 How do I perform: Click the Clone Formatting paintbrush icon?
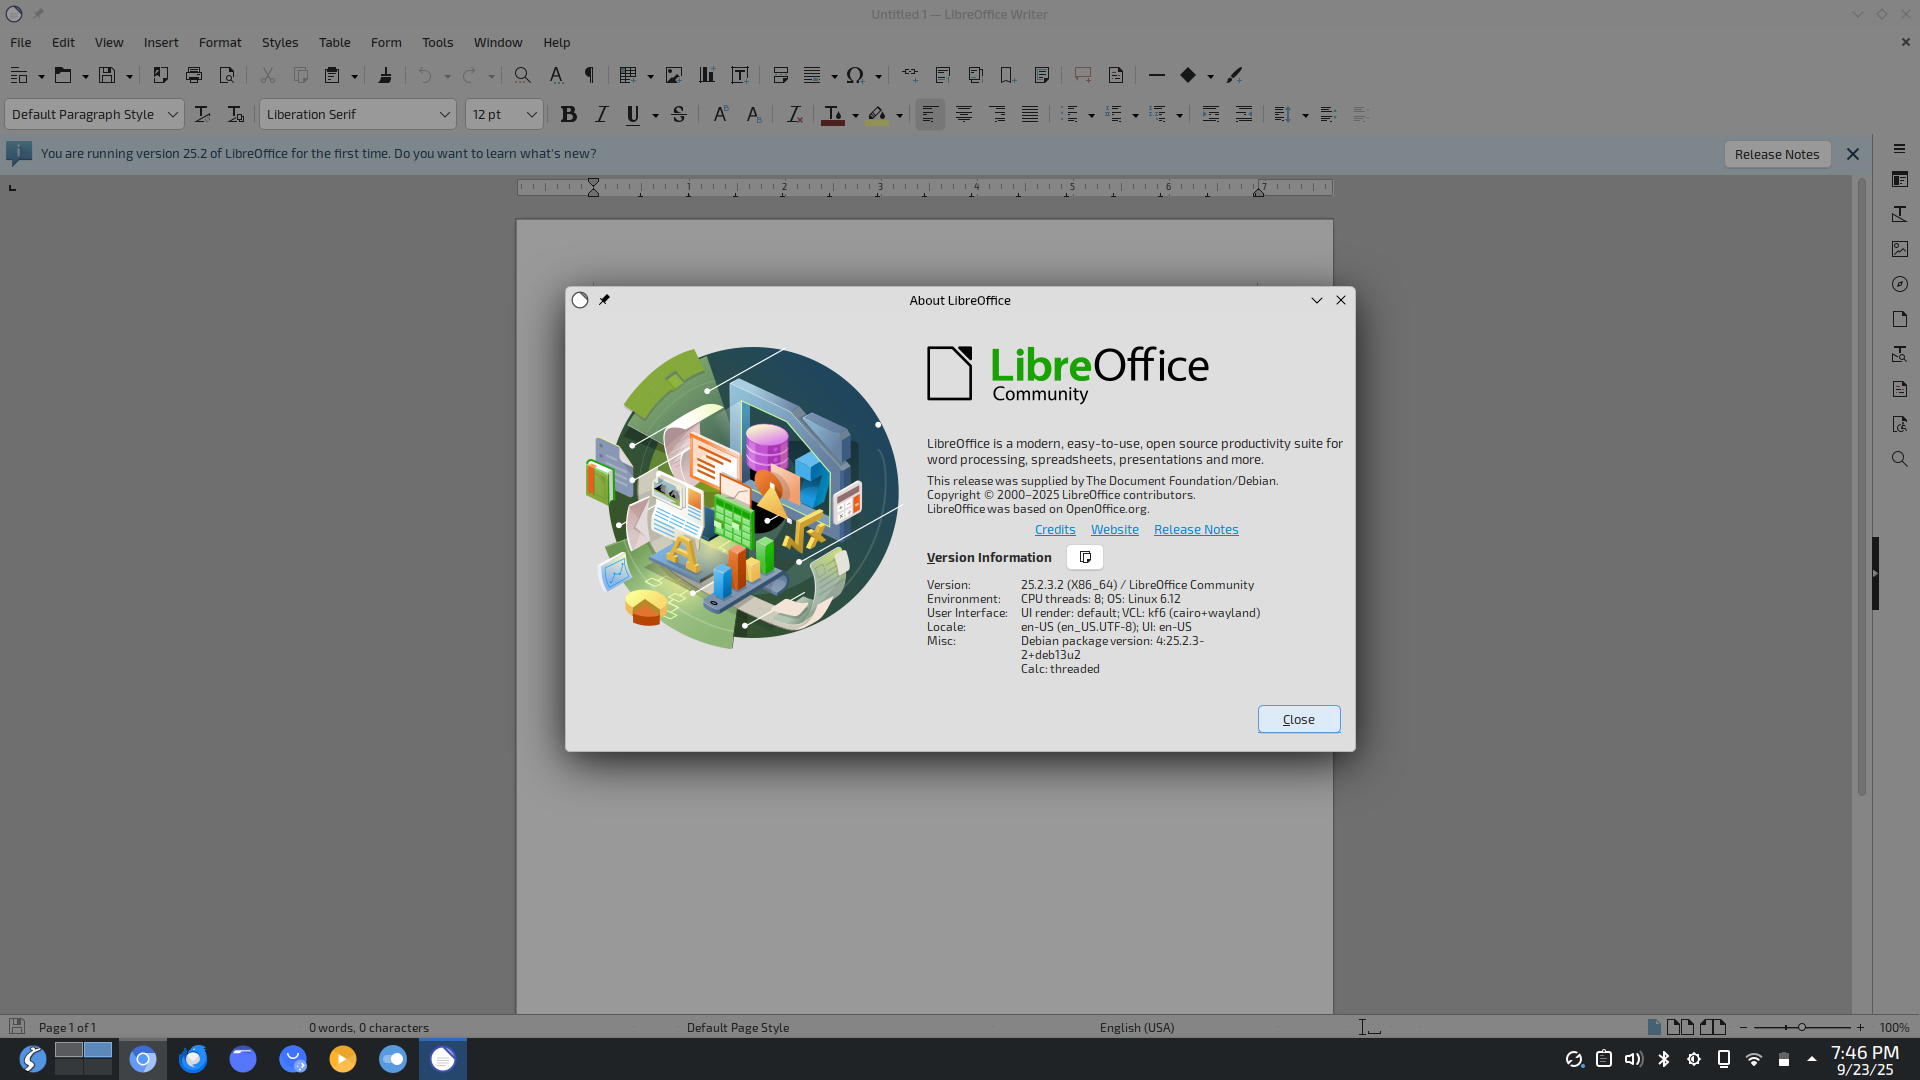385,75
